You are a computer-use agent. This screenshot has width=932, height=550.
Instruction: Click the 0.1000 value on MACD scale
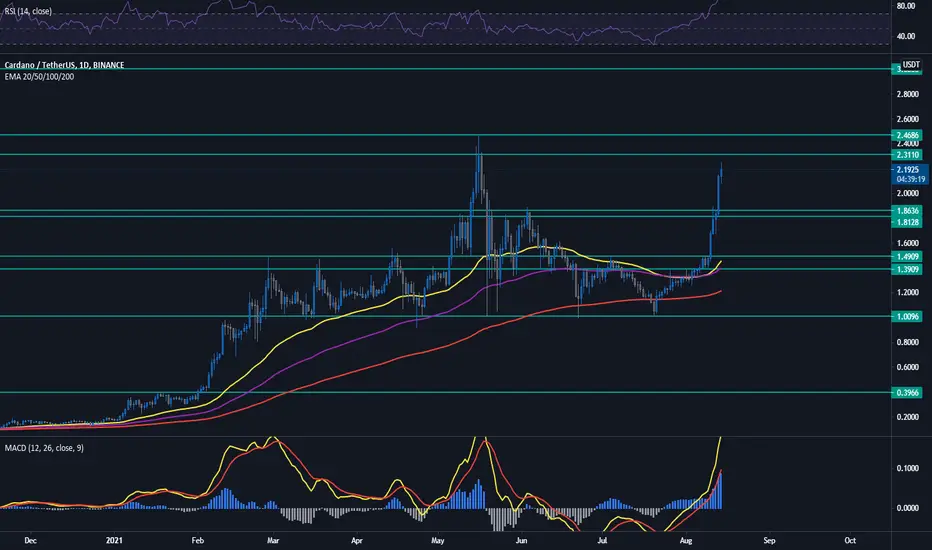(908, 469)
